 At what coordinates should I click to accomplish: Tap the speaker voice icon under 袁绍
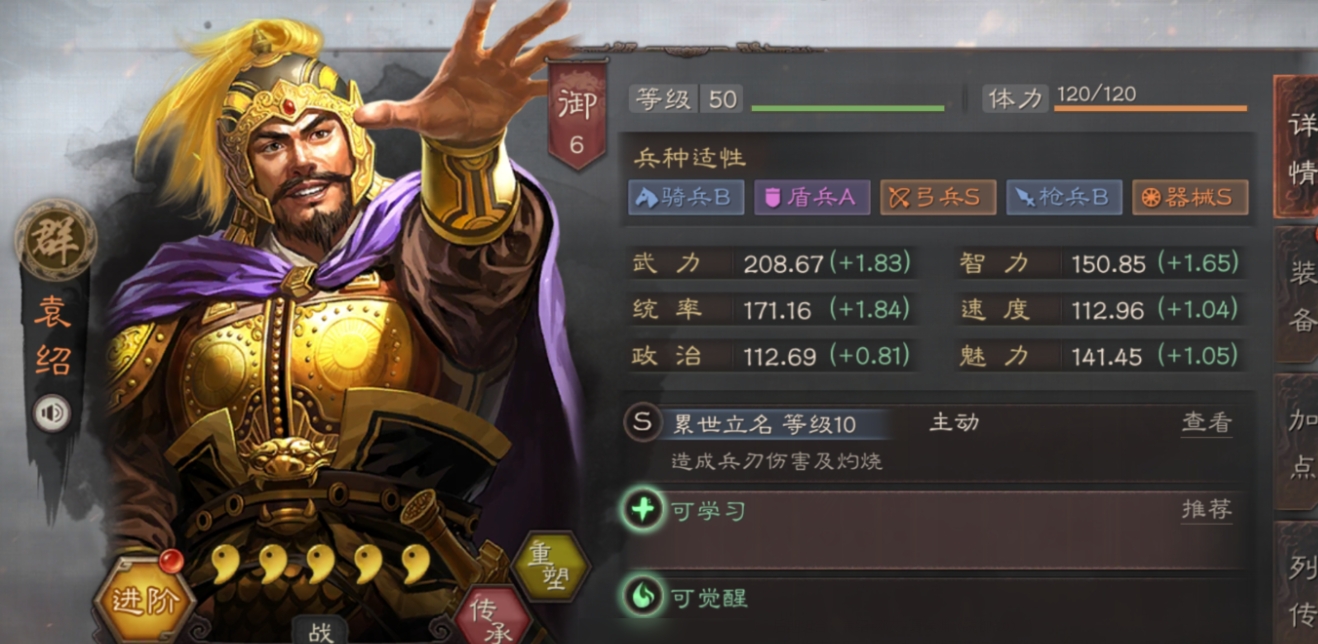point(51,413)
